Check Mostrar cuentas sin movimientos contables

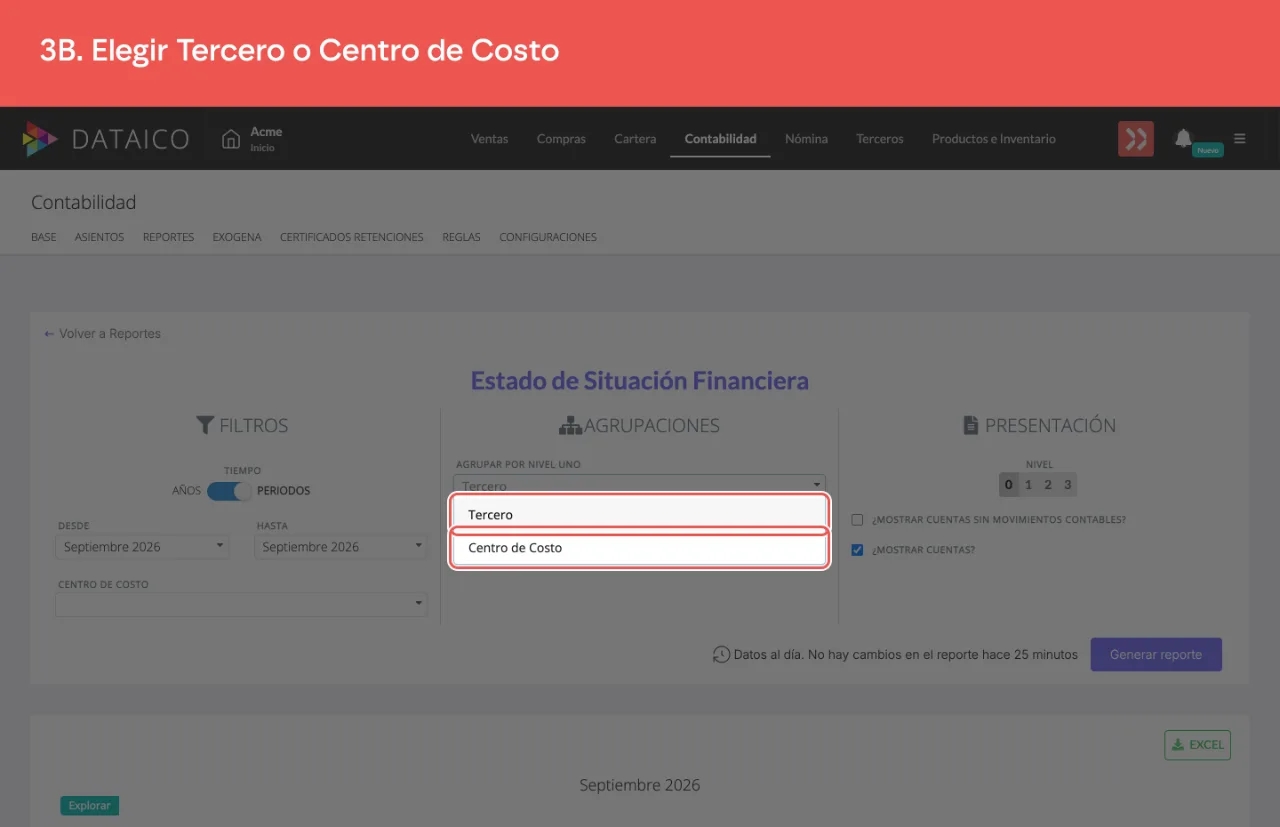coord(857,520)
